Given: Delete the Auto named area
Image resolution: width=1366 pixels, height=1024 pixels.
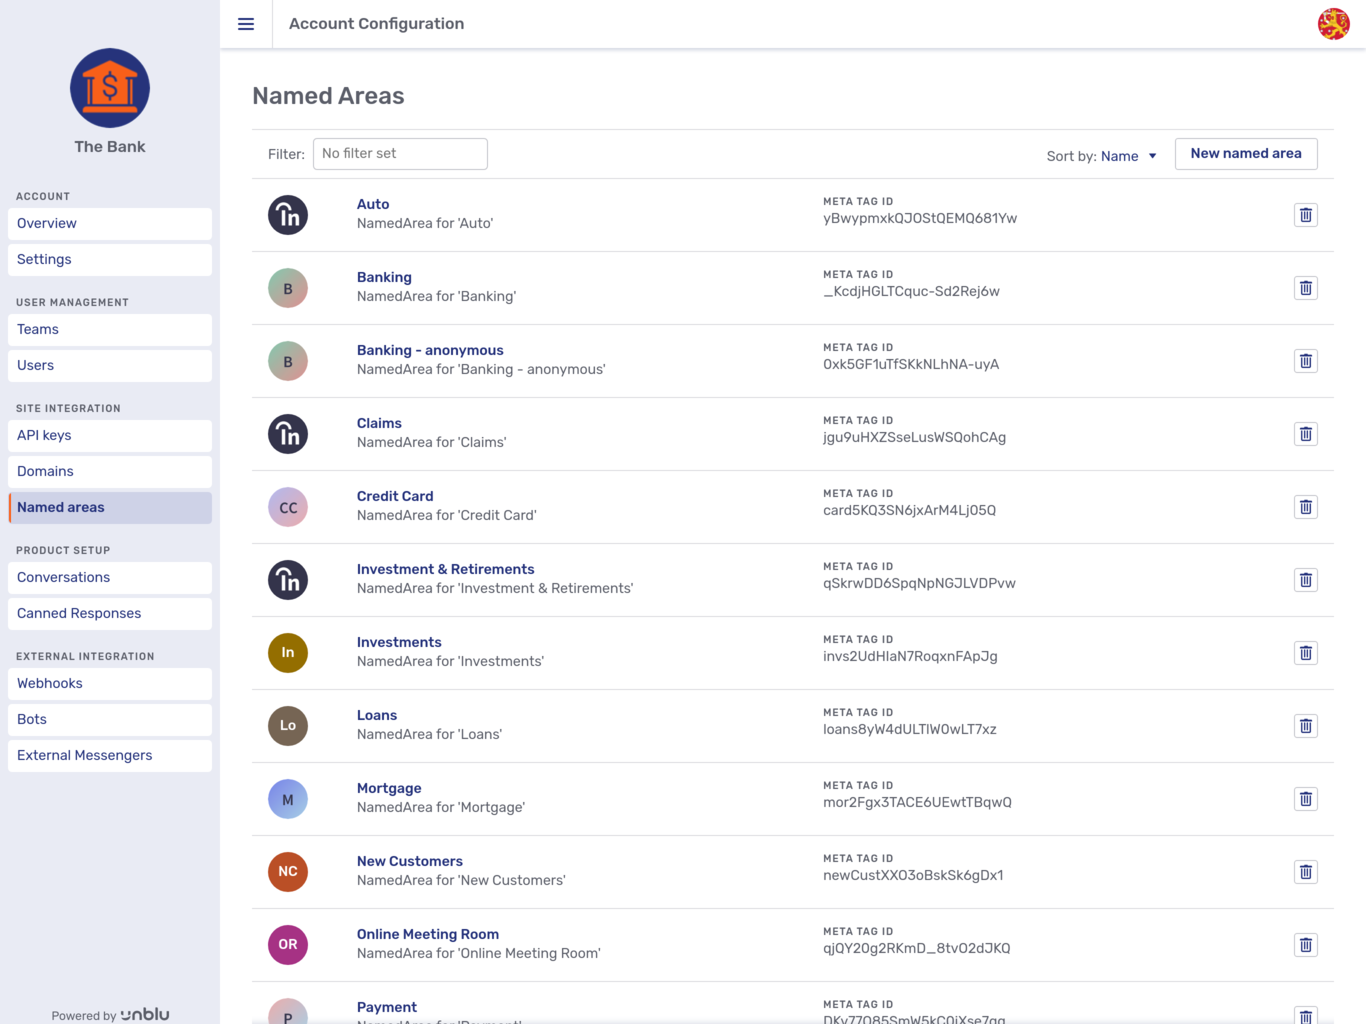Looking at the screenshot, I should (x=1305, y=215).
